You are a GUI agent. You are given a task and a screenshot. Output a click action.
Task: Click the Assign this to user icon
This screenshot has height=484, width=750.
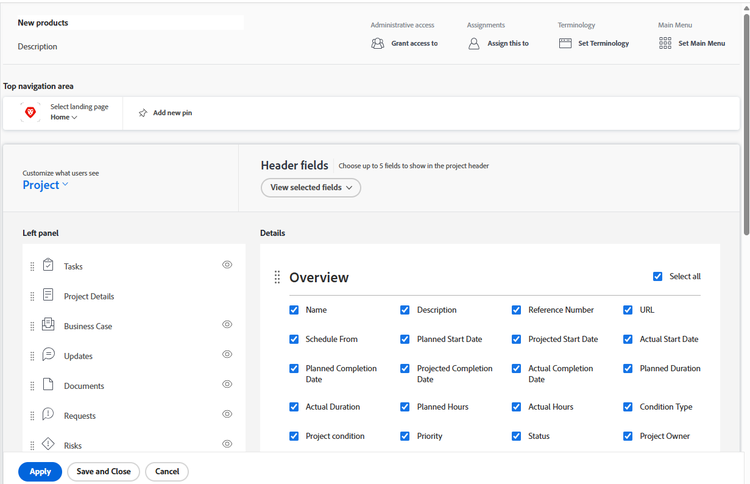tap(474, 43)
